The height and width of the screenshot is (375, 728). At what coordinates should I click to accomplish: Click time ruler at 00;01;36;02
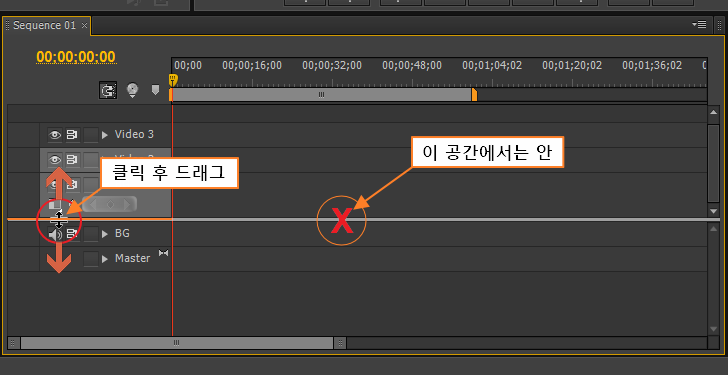pos(652,65)
